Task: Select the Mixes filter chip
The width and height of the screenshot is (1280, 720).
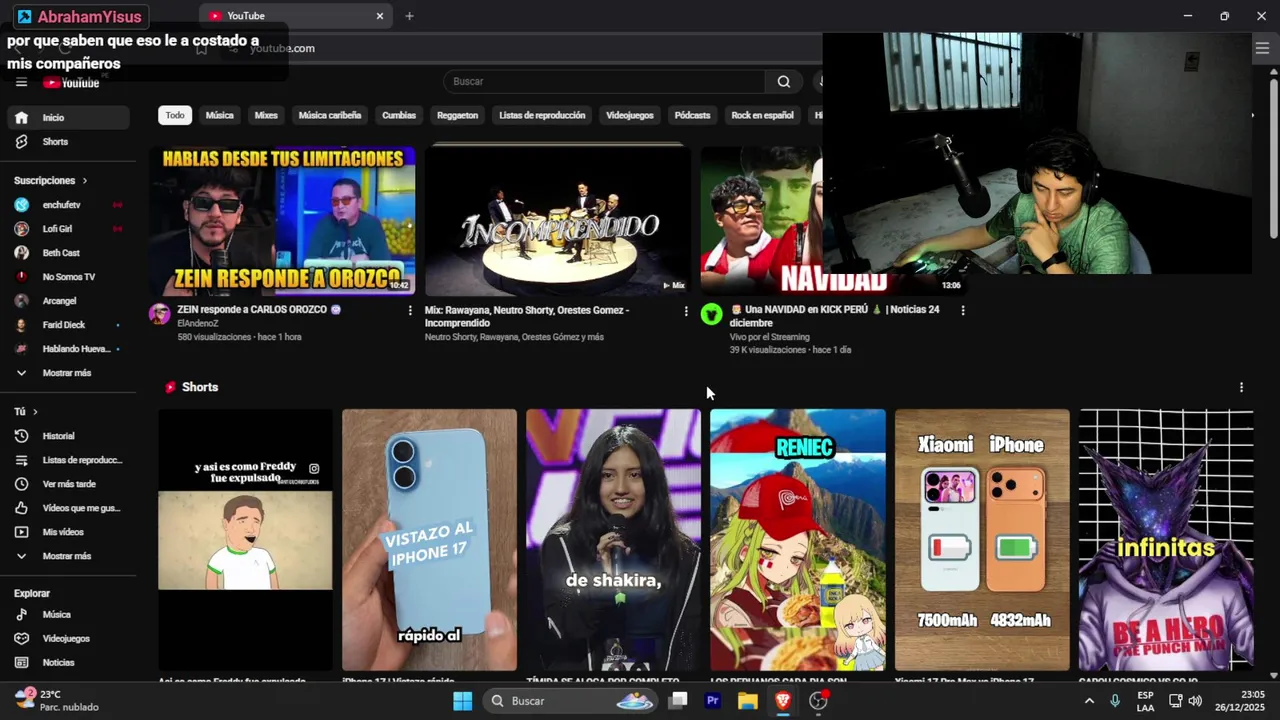Action: pyautogui.click(x=266, y=115)
